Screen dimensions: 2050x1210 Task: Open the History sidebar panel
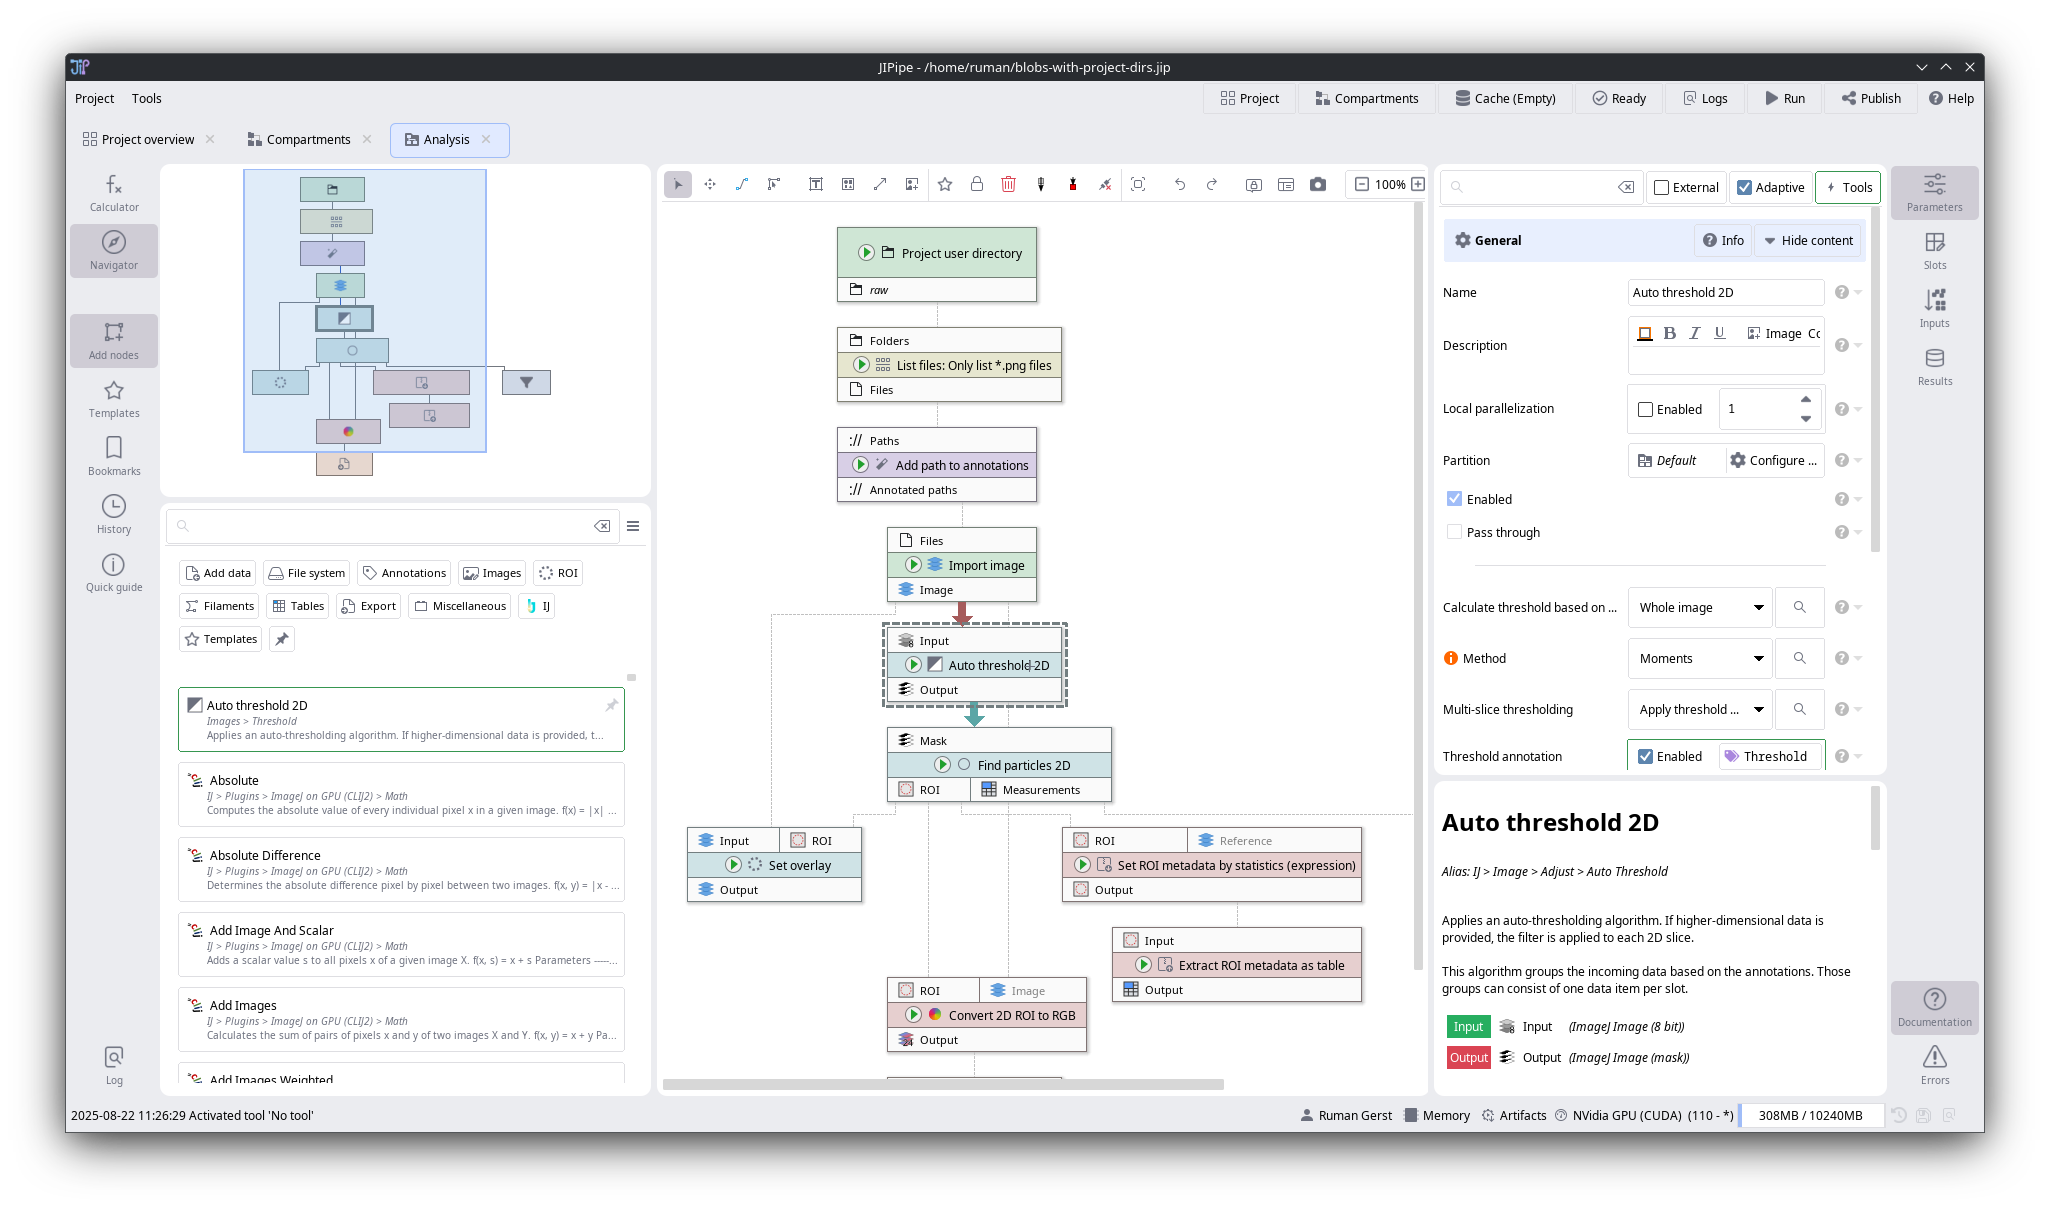[114, 514]
